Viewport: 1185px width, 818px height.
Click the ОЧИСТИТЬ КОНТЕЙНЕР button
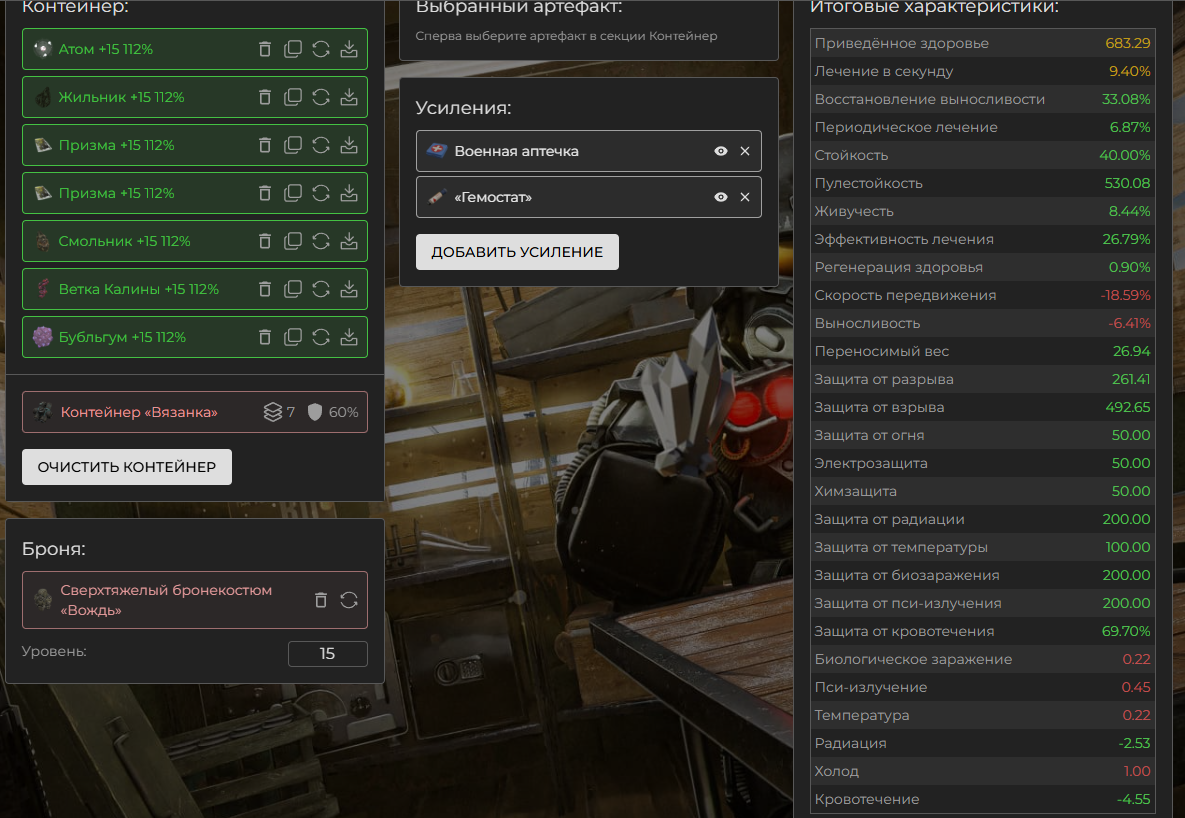[127, 467]
